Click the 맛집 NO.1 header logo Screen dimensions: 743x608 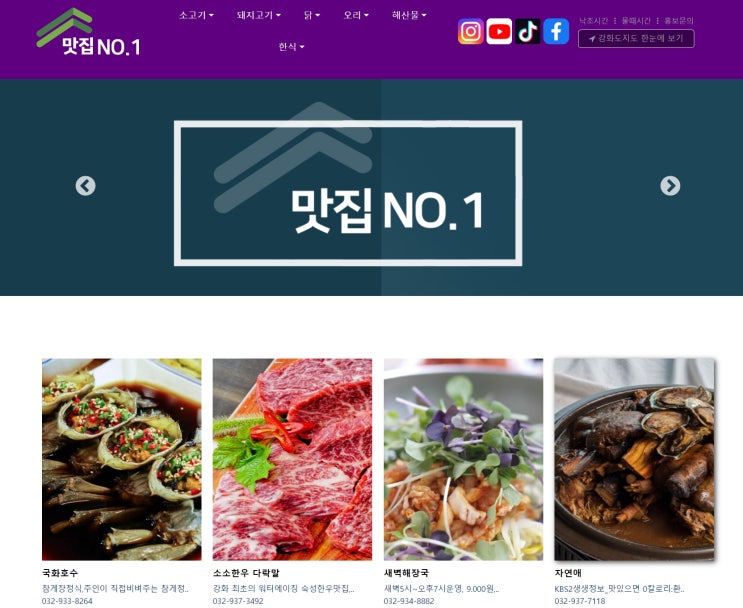pyautogui.click(x=89, y=32)
